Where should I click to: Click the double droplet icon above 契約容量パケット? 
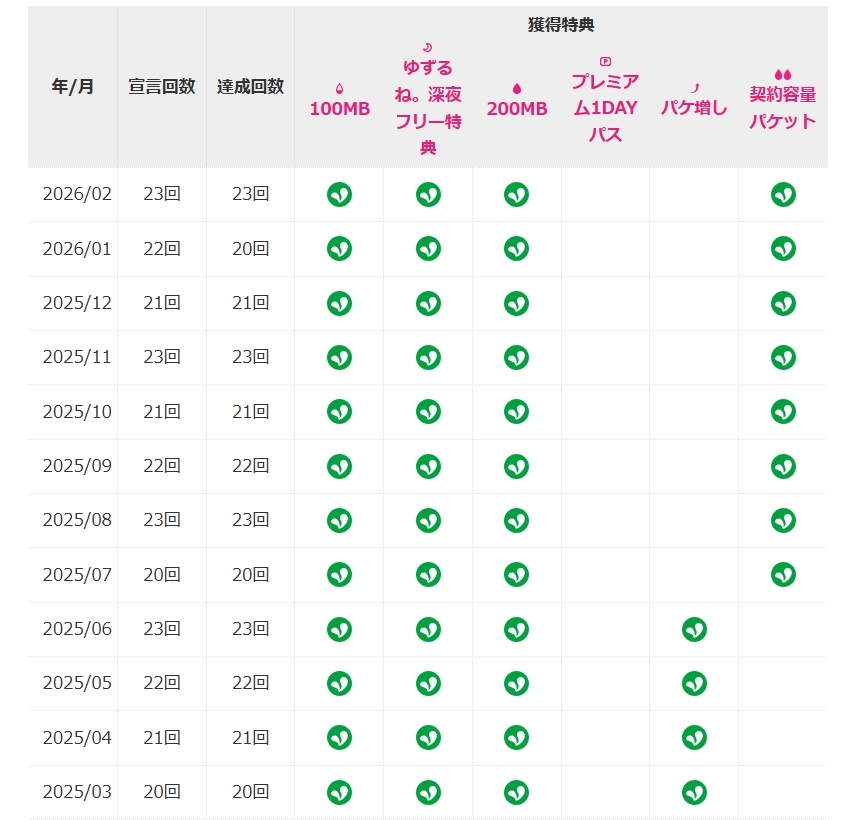point(783,74)
